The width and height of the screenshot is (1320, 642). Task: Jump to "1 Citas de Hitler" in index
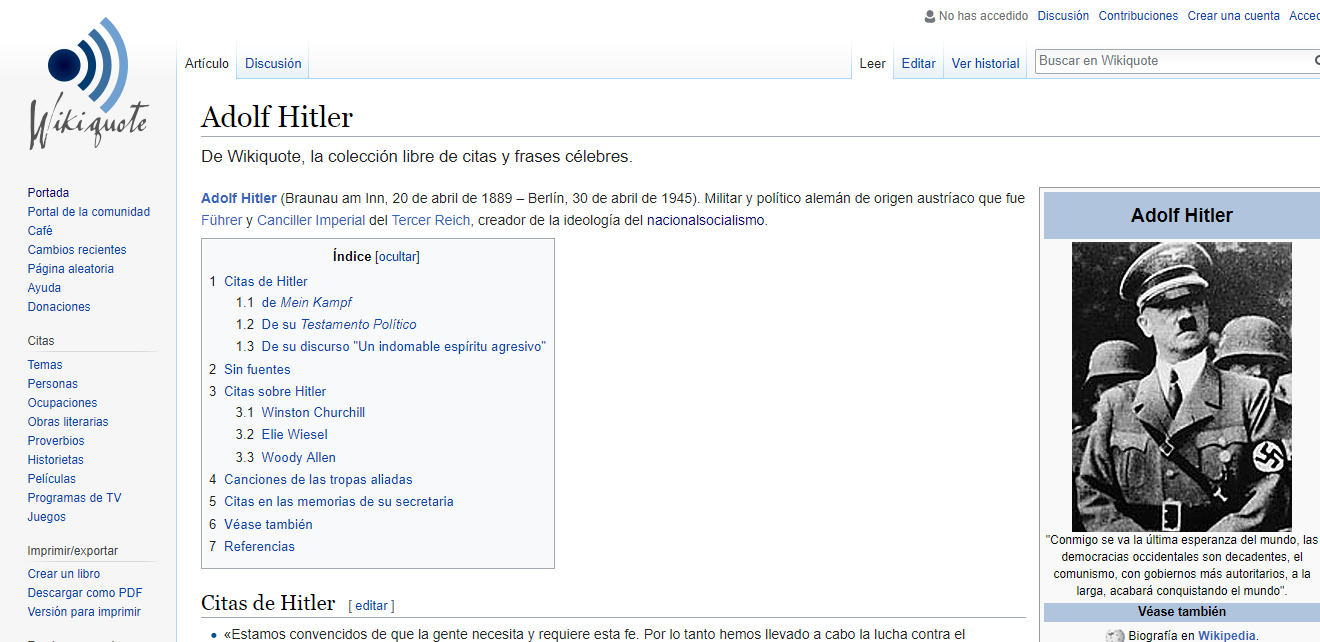click(259, 282)
